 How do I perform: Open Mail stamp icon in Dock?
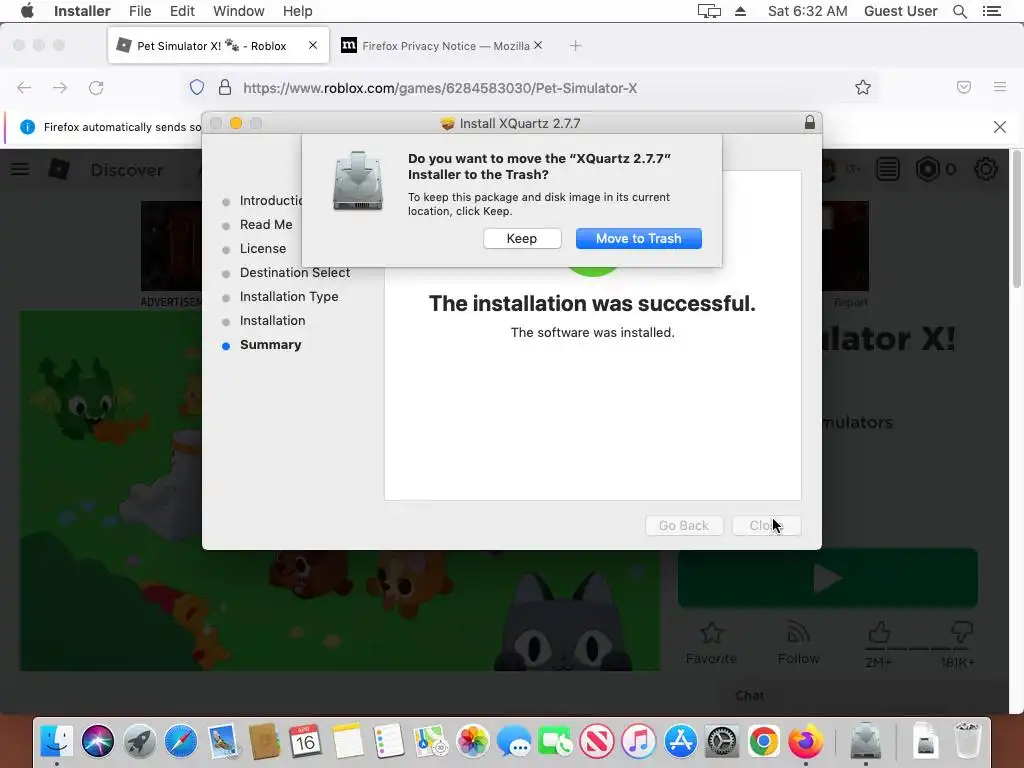223,741
